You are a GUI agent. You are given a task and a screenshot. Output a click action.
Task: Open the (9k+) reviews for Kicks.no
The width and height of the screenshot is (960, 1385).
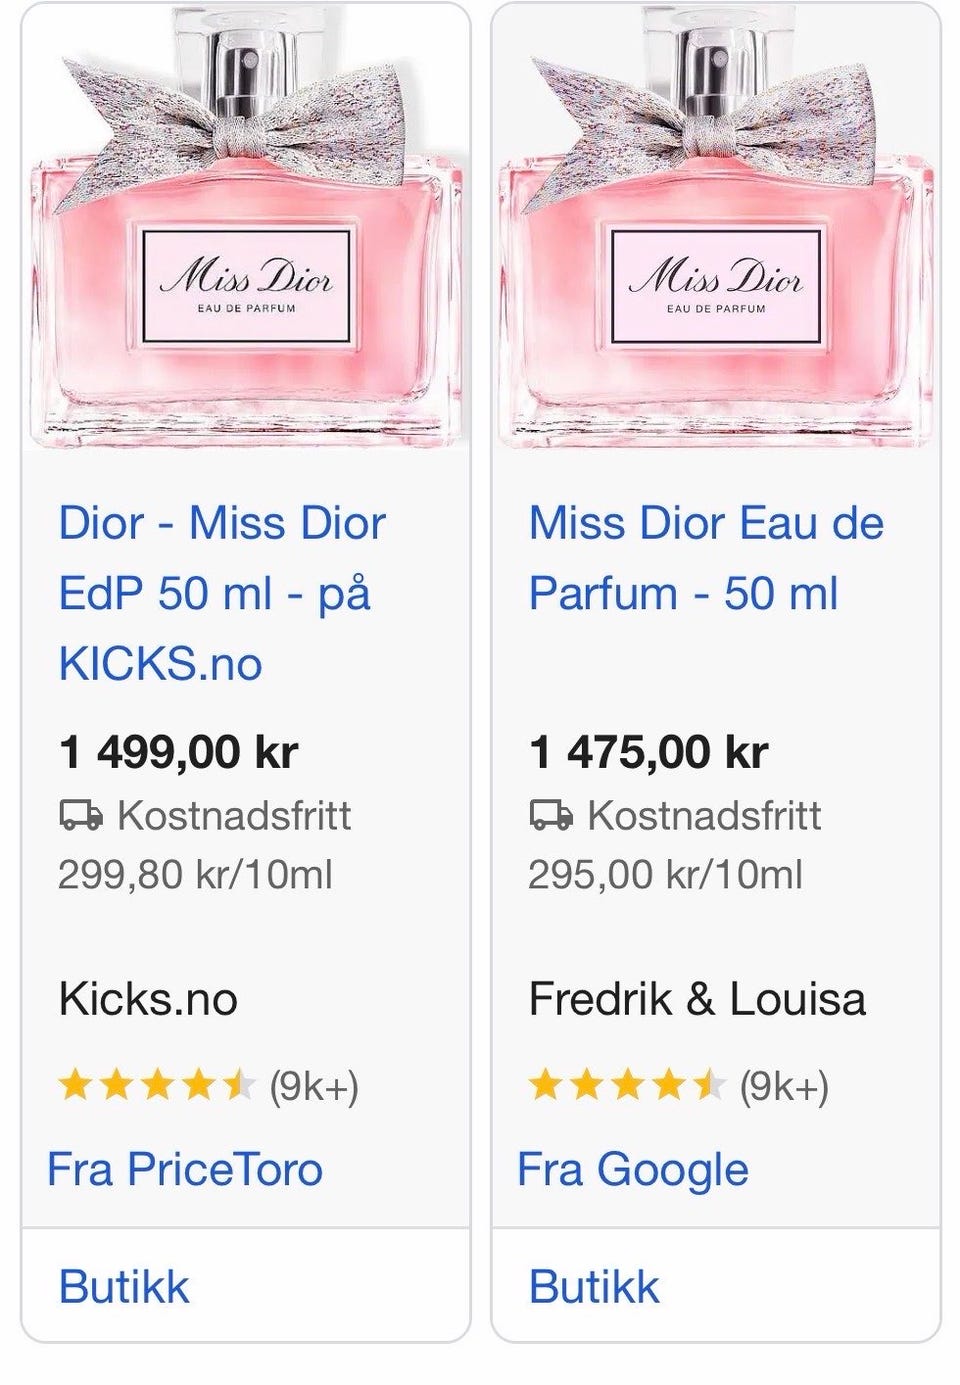click(x=314, y=1086)
